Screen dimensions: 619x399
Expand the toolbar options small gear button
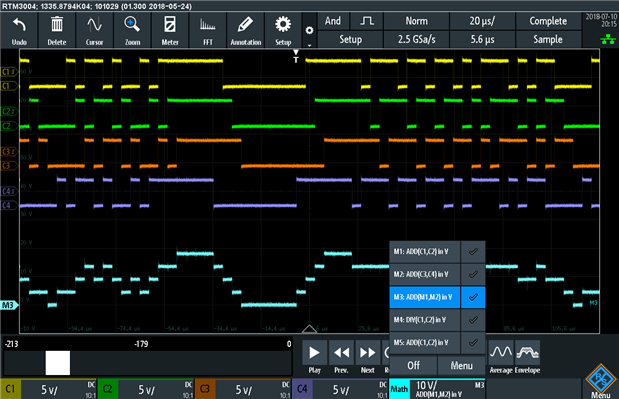(x=310, y=30)
